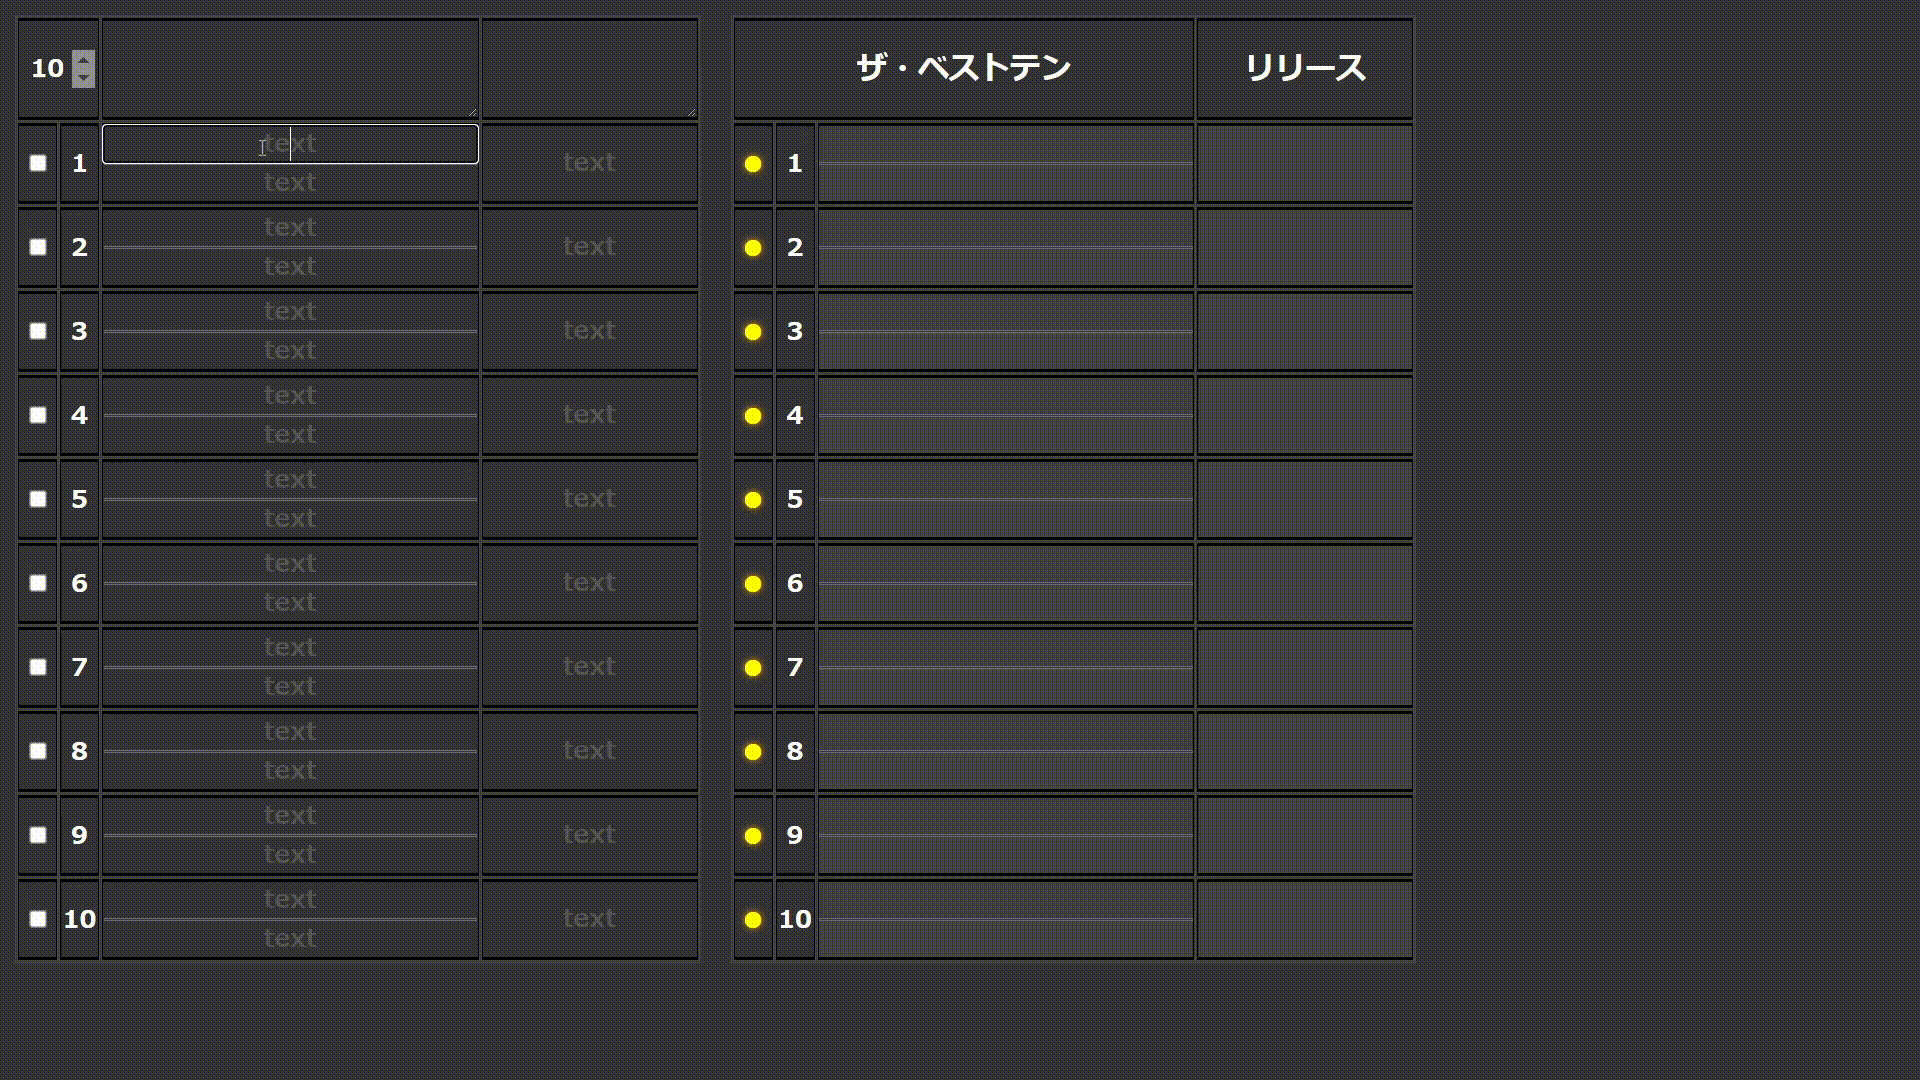Click the down arrow of the 10 spinner
Screen dimensions: 1920x1080
(x=83, y=78)
